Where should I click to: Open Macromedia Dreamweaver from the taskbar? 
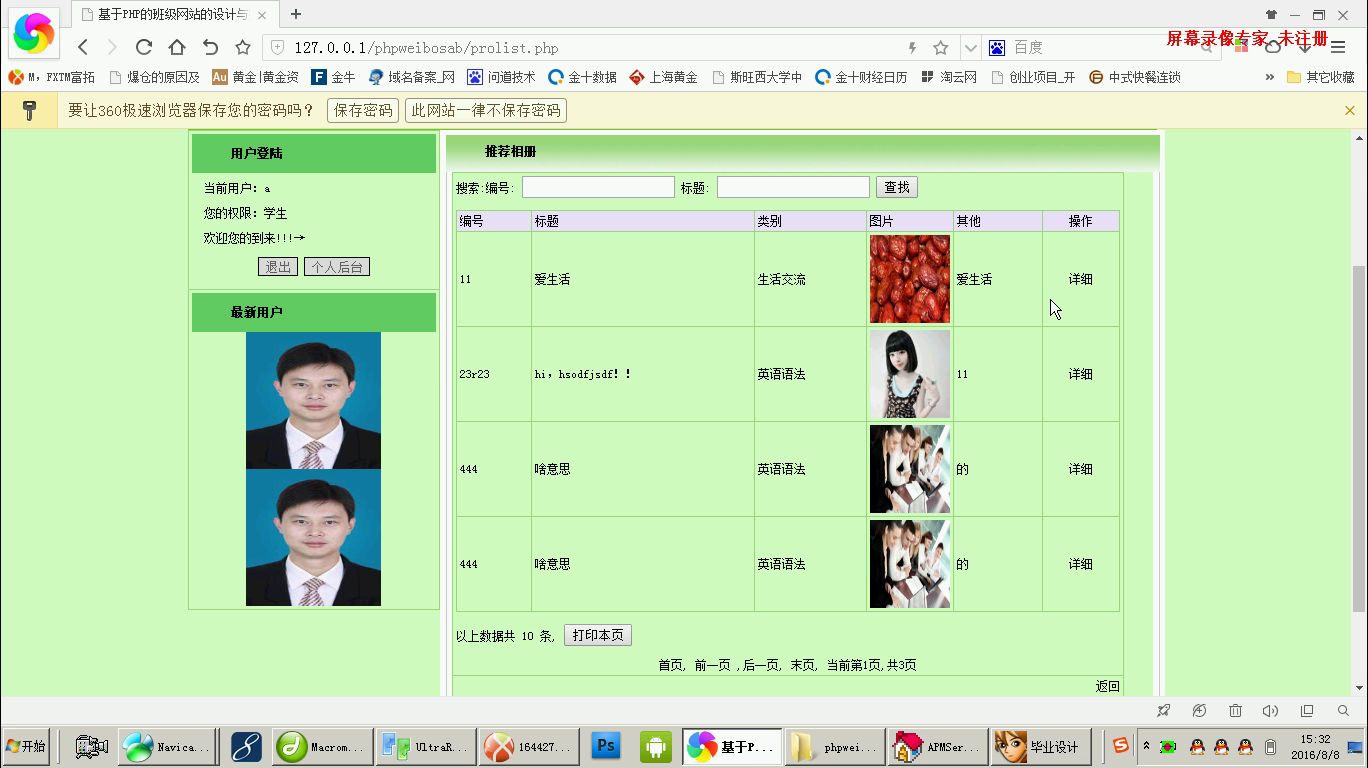(320, 746)
